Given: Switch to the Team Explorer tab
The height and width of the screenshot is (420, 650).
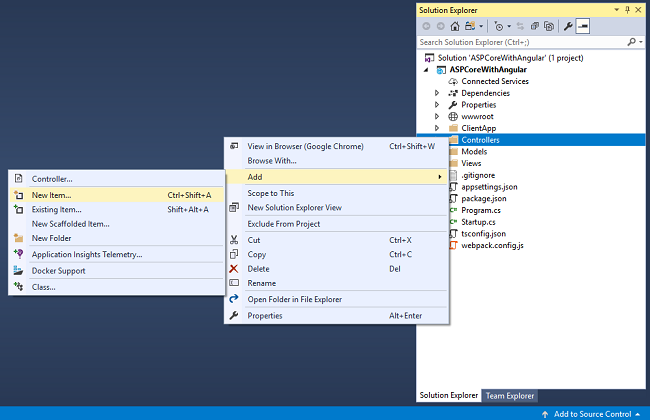Looking at the screenshot, I should coord(510,396).
